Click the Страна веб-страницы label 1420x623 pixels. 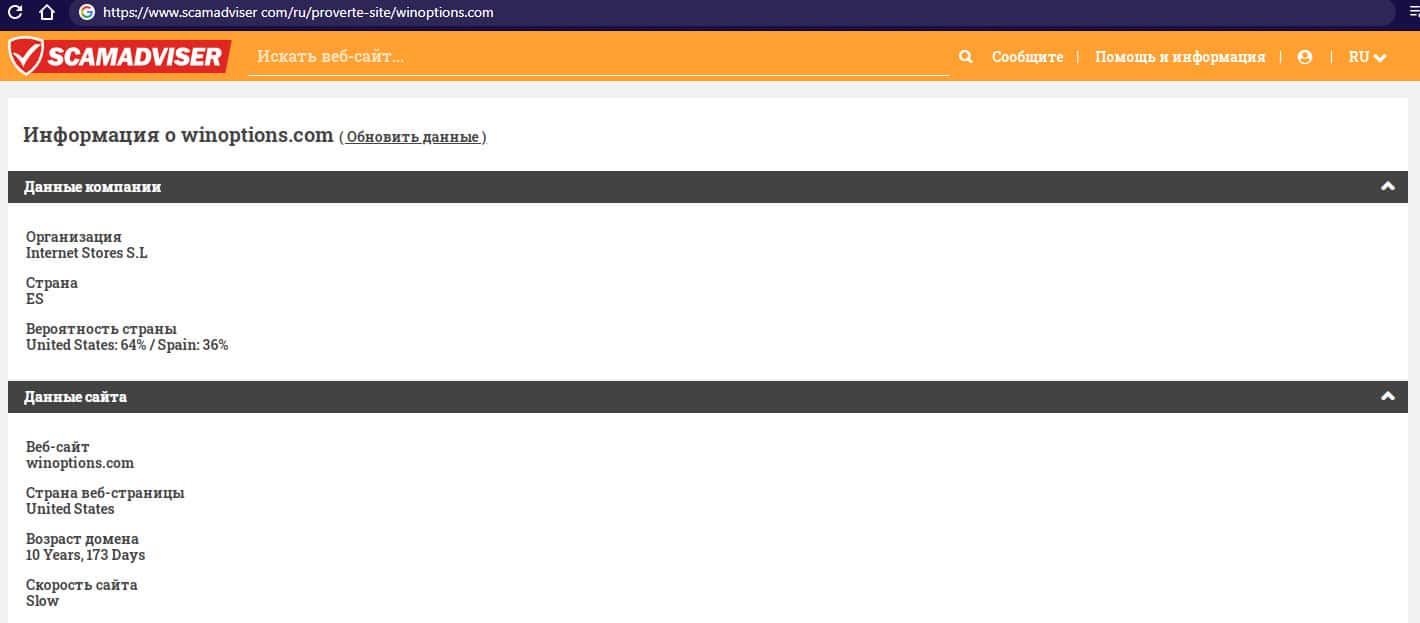click(x=105, y=493)
